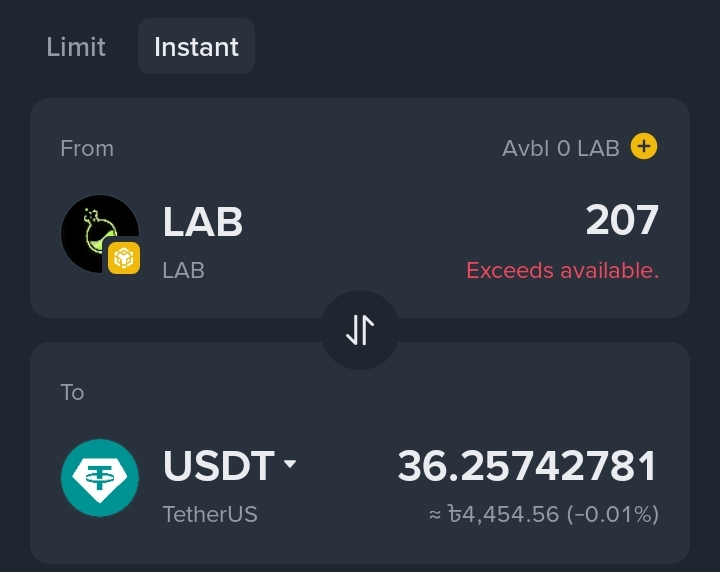Click the From label
720x572 pixels.
tap(87, 148)
